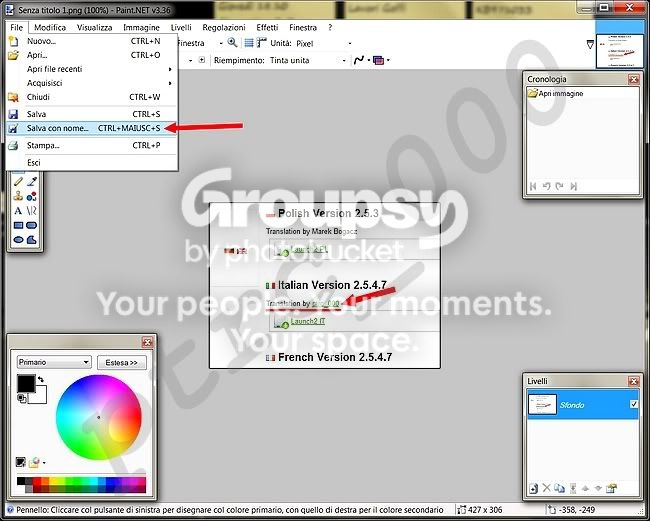Select the Rectangle shape tool
Screen dimensions: 650x521
tap(18, 225)
